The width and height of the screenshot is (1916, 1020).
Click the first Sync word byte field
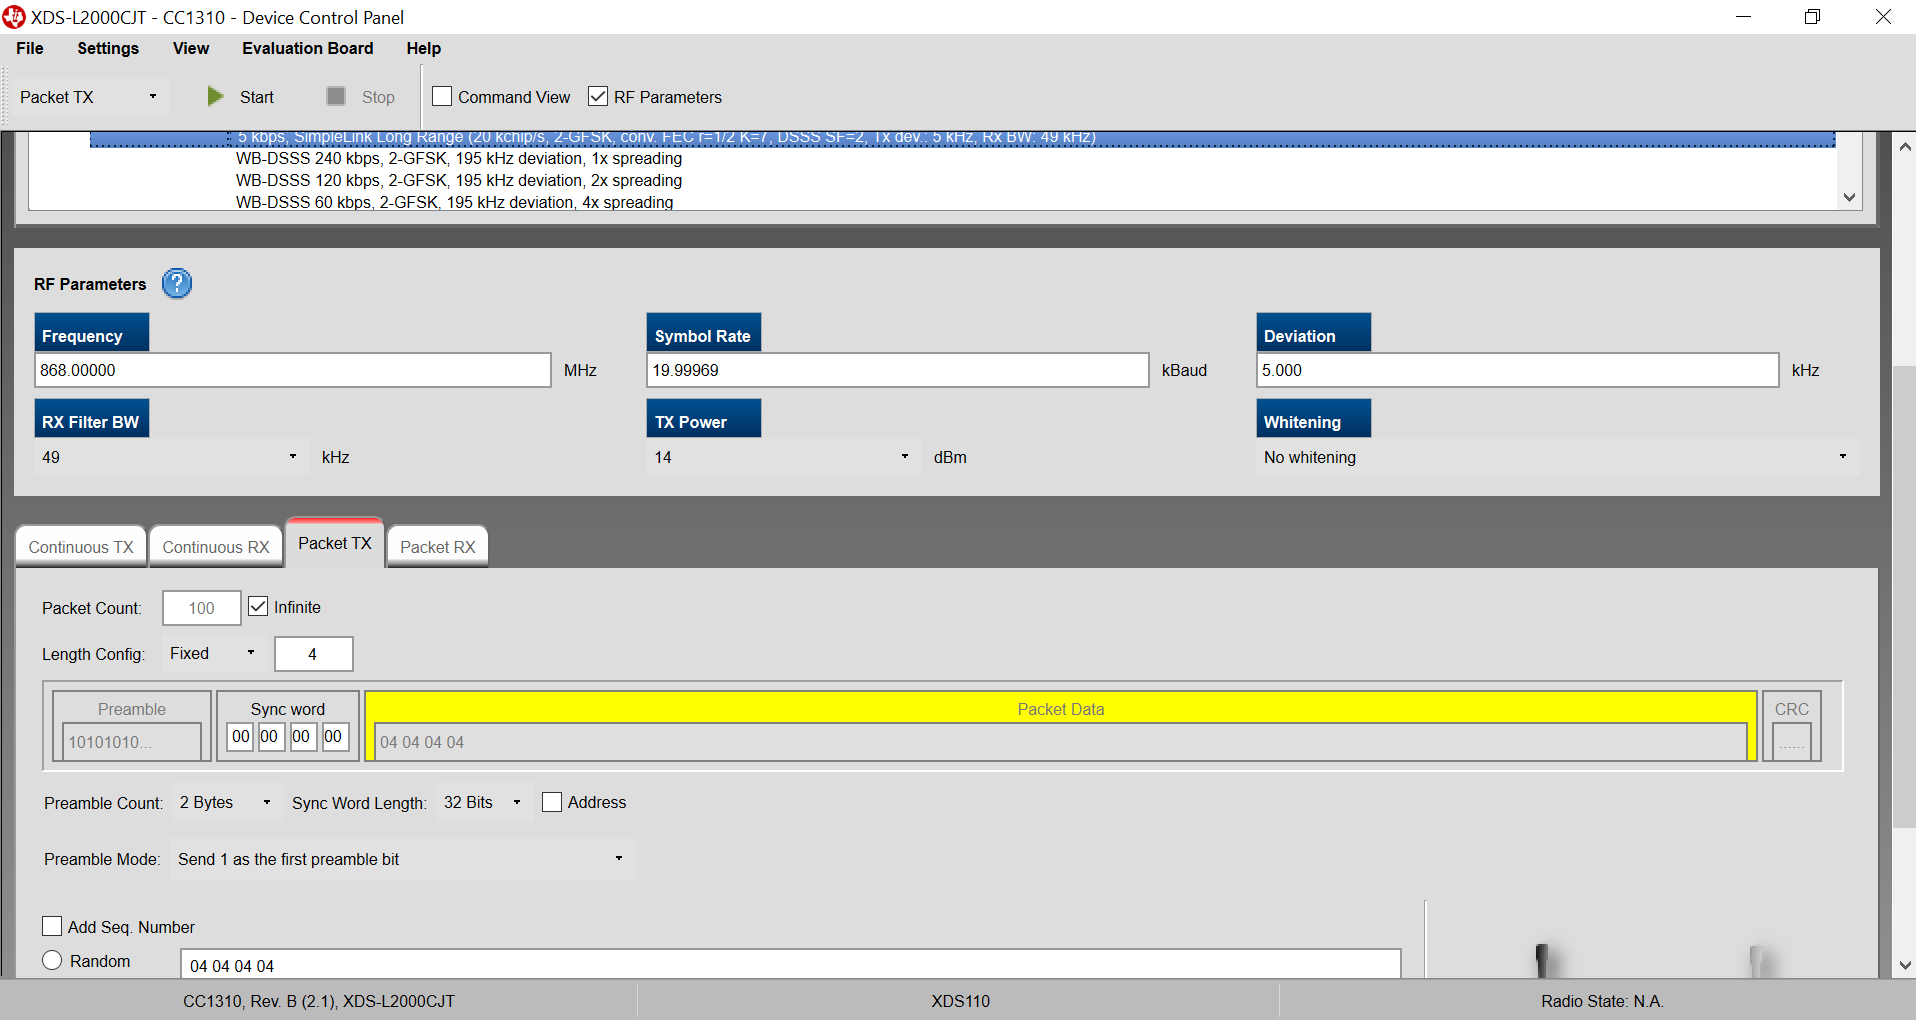point(241,737)
